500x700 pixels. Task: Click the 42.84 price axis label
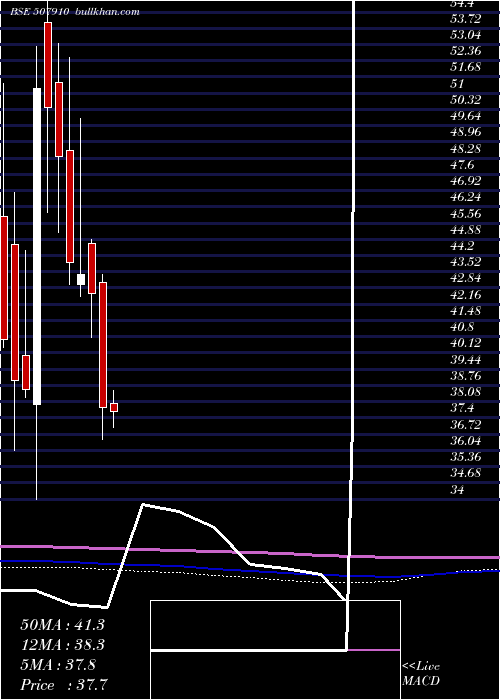click(x=466, y=279)
